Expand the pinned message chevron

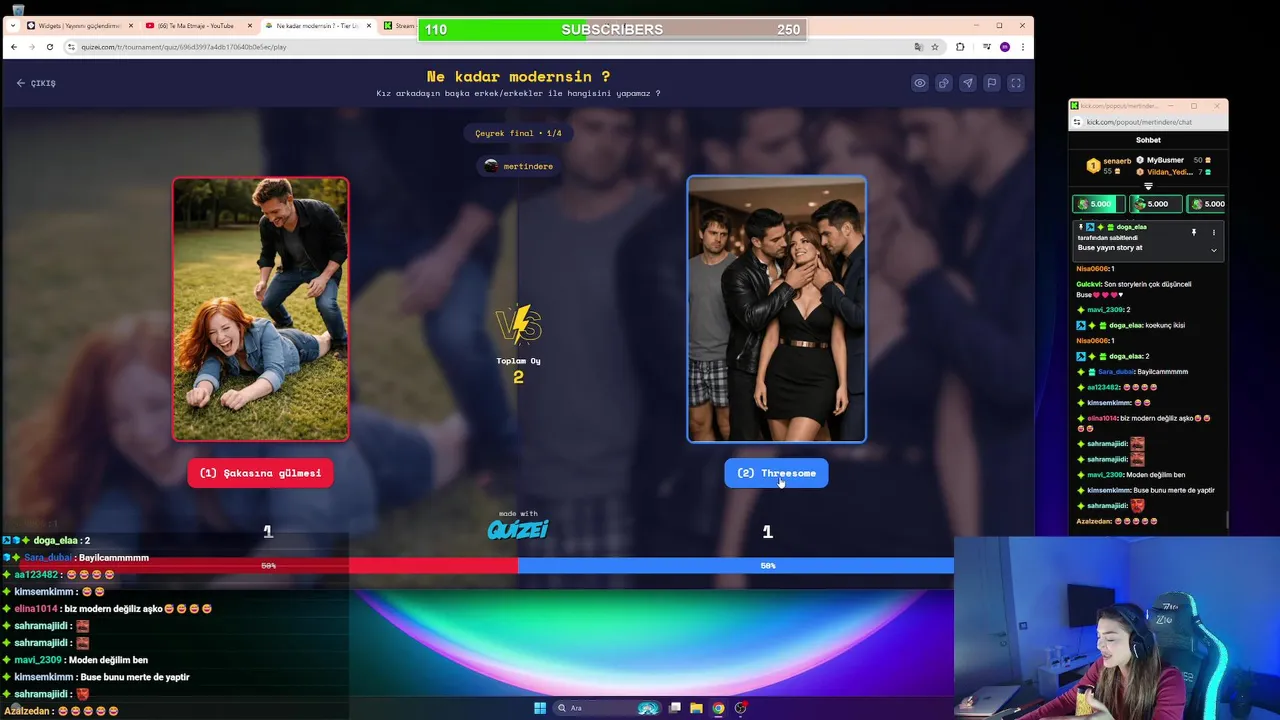pyautogui.click(x=1214, y=250)
